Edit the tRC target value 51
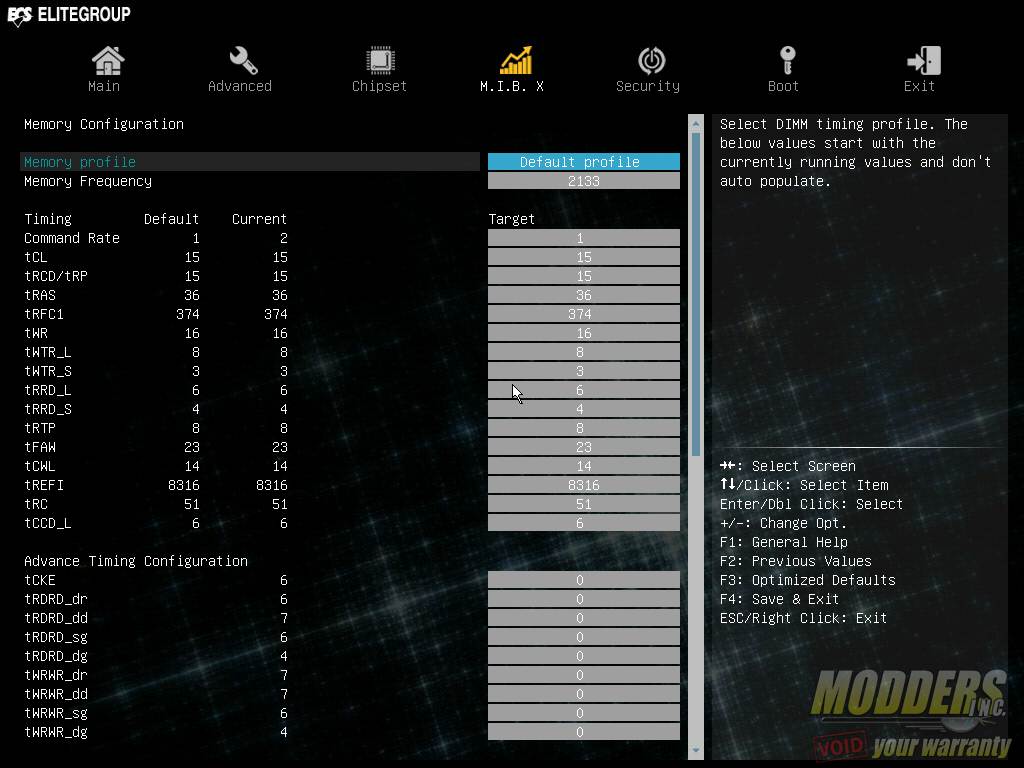The width and height of the screenshot is (1024, 768). [584, 504]
